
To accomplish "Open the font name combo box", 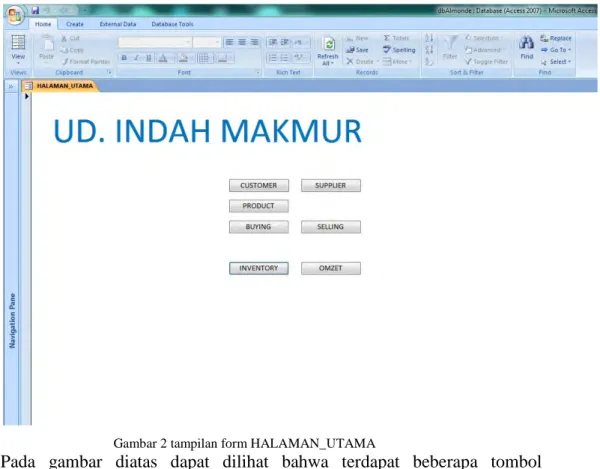I will pos(155,42).
